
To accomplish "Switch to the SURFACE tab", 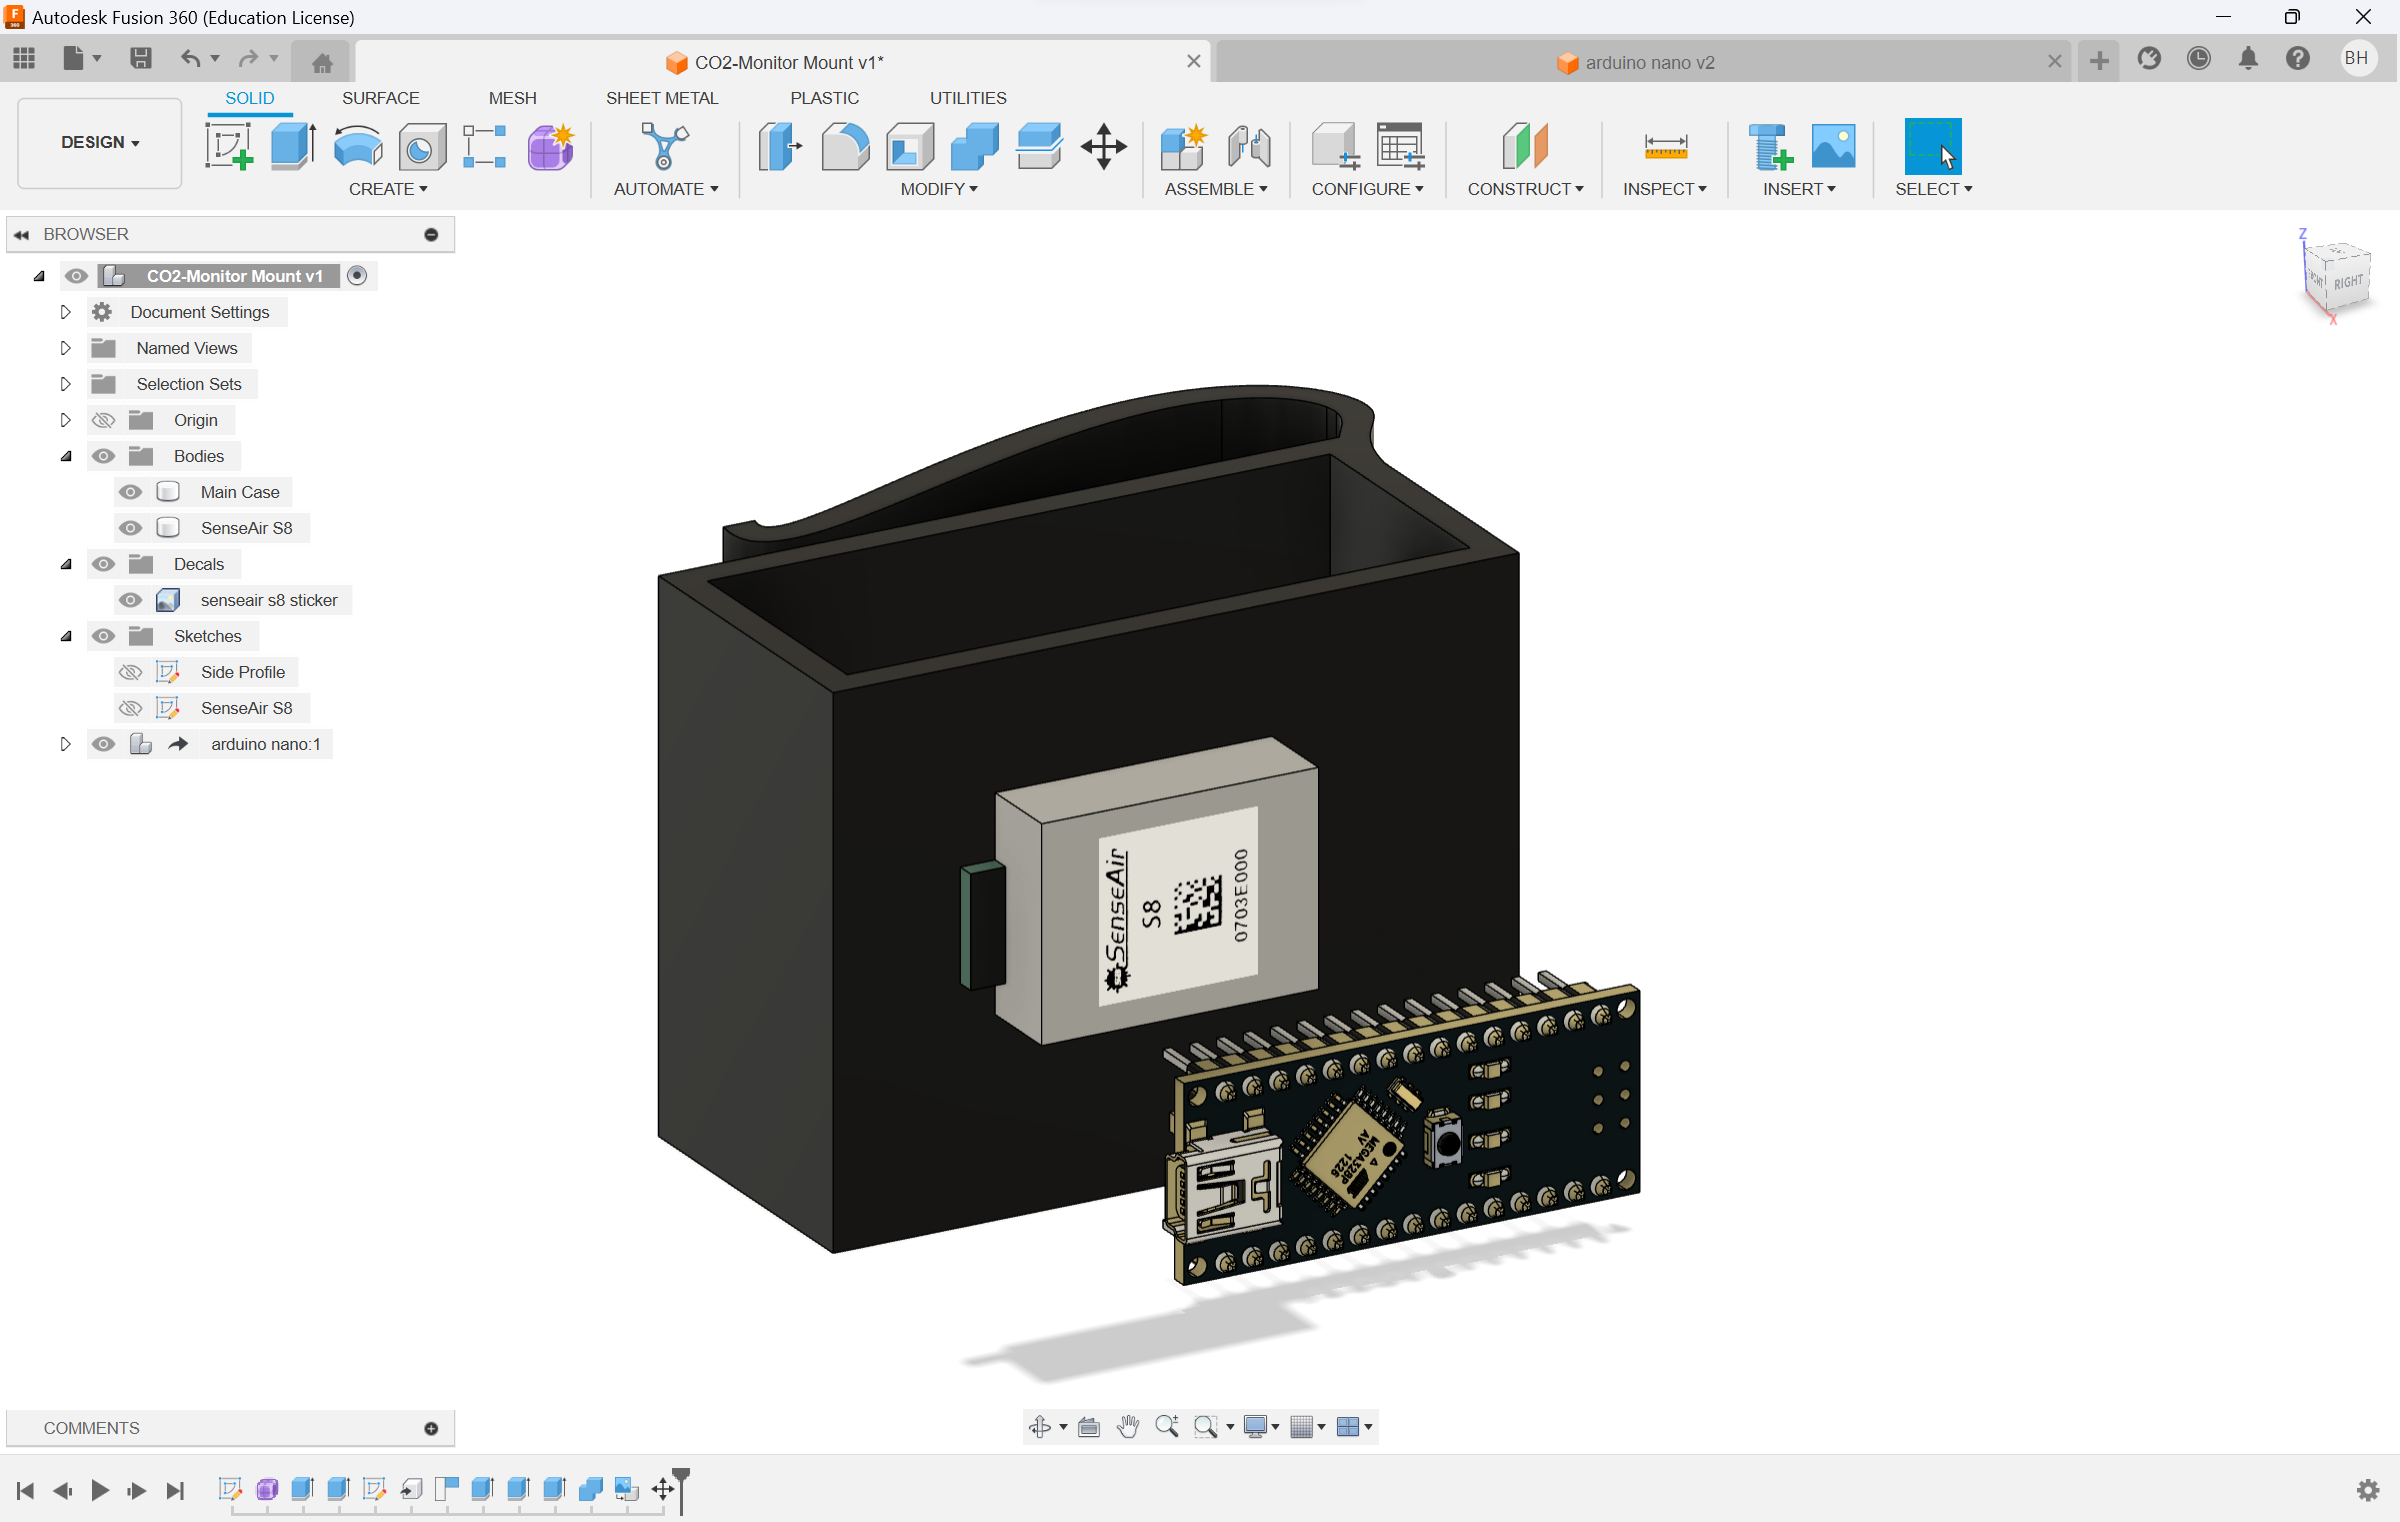I will tap(378, 98).
